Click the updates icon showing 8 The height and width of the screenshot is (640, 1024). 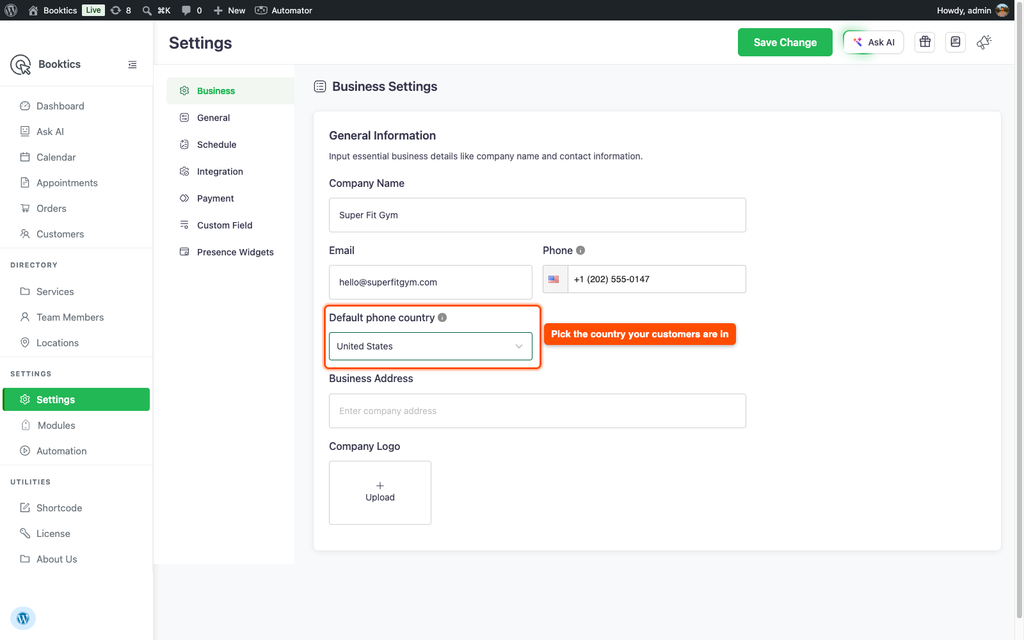pos(121,10)
